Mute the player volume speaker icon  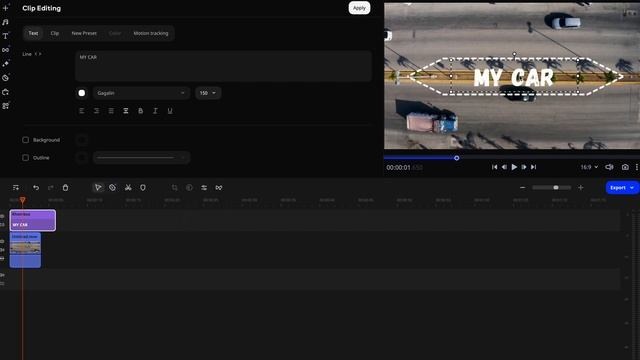click(609, 167)
